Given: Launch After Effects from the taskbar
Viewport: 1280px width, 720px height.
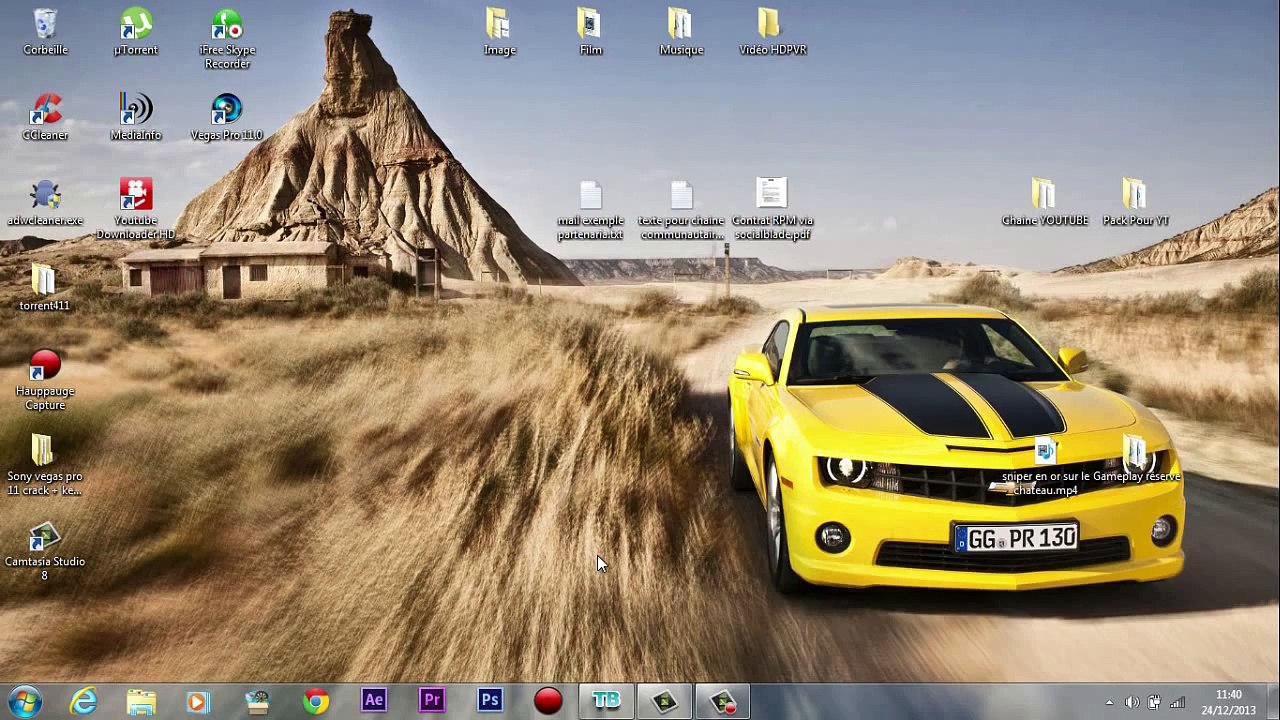Looking at the screenshot, I should (374, 701).
